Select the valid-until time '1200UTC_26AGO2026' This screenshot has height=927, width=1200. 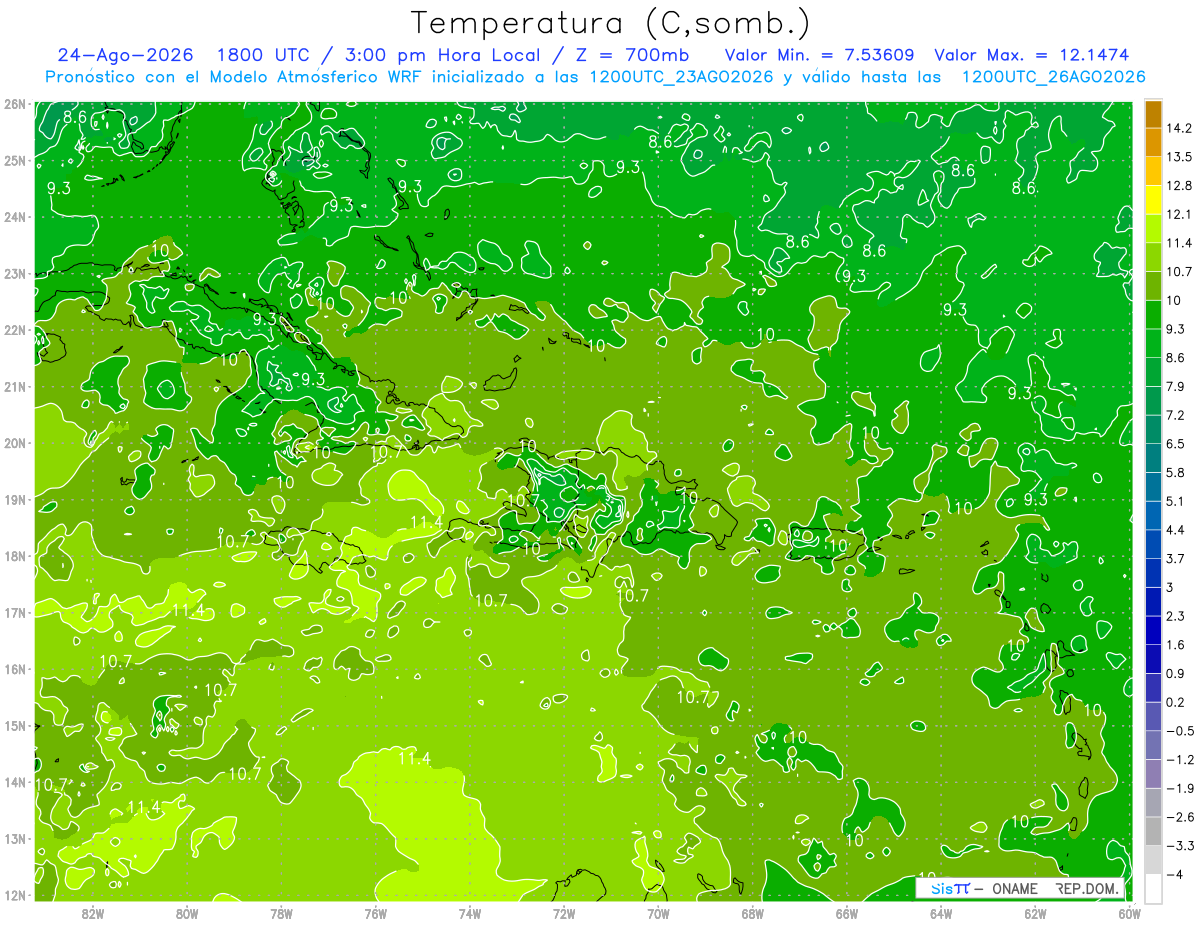[1052, 76]
